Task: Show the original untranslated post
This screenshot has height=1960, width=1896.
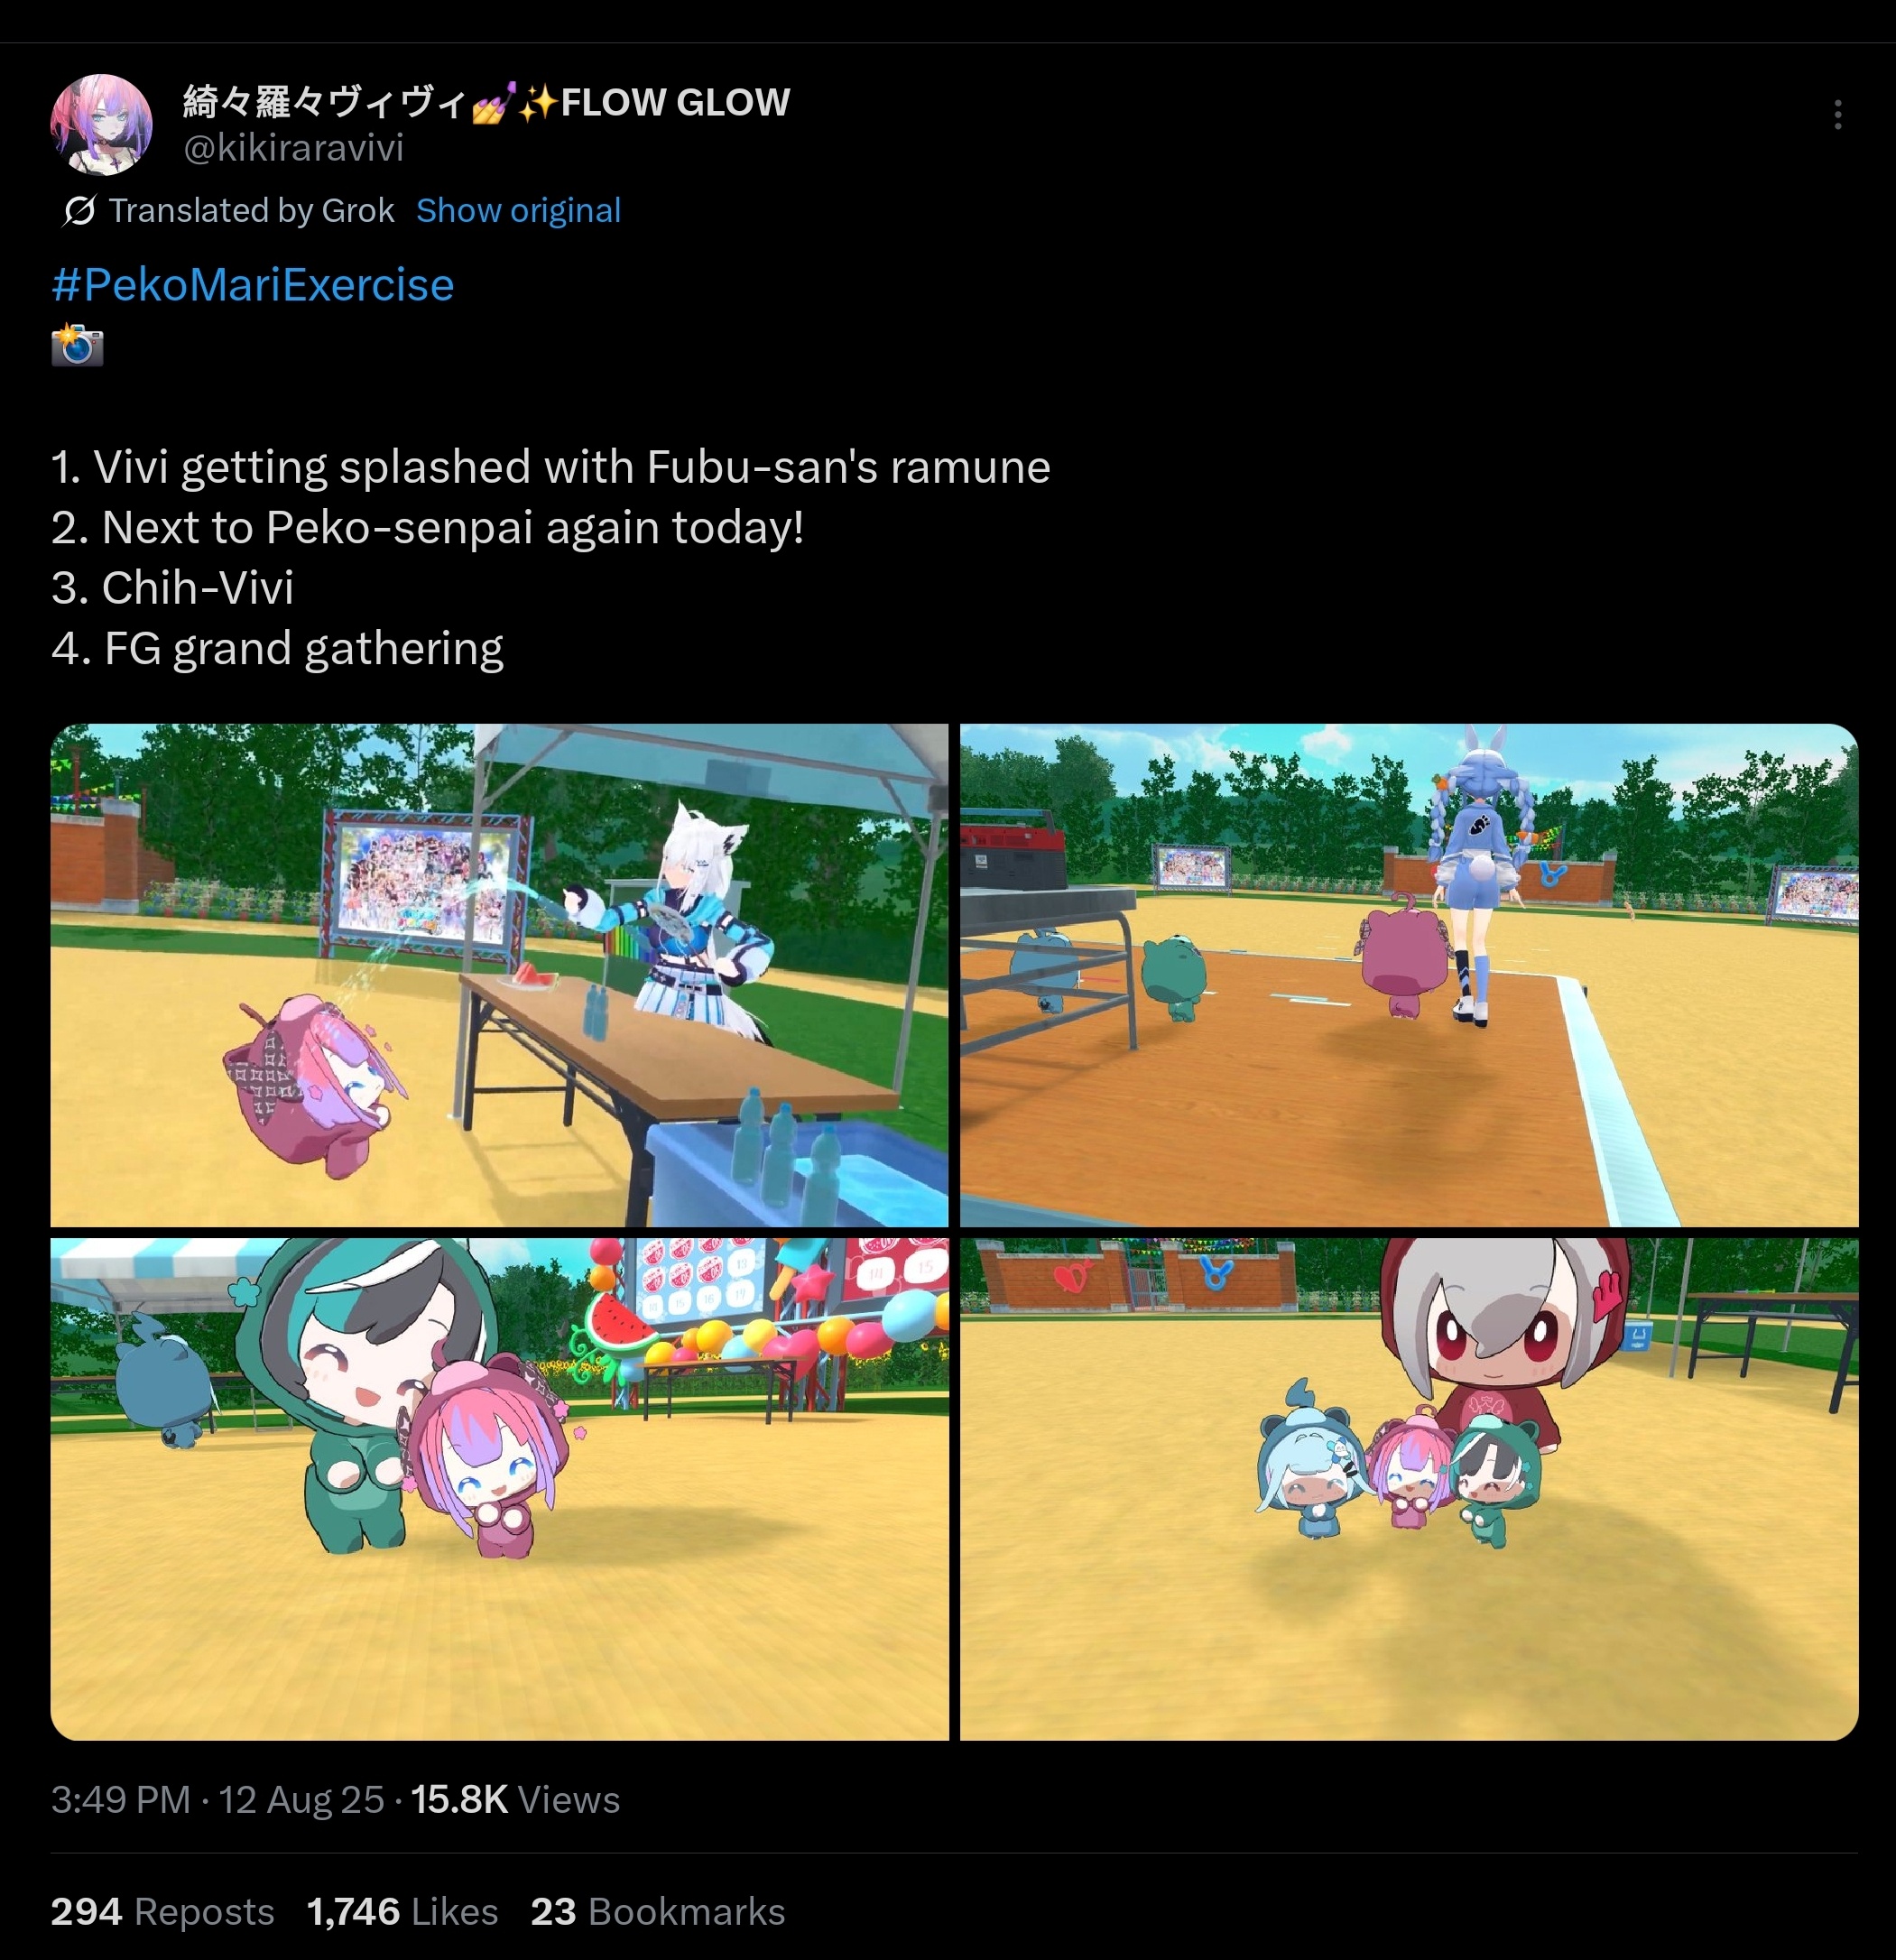Action: (x=518, y=211)
